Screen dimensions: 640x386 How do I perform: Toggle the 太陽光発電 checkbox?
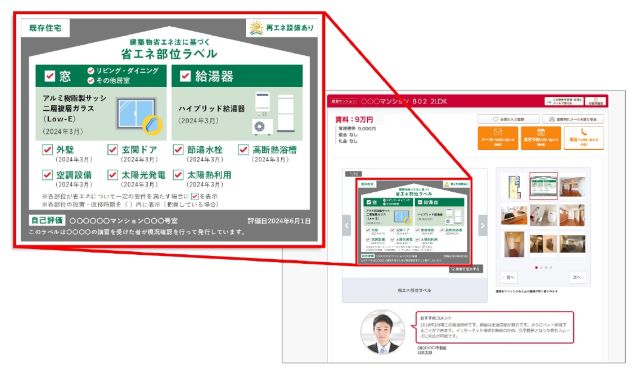[x=113, y=175]
